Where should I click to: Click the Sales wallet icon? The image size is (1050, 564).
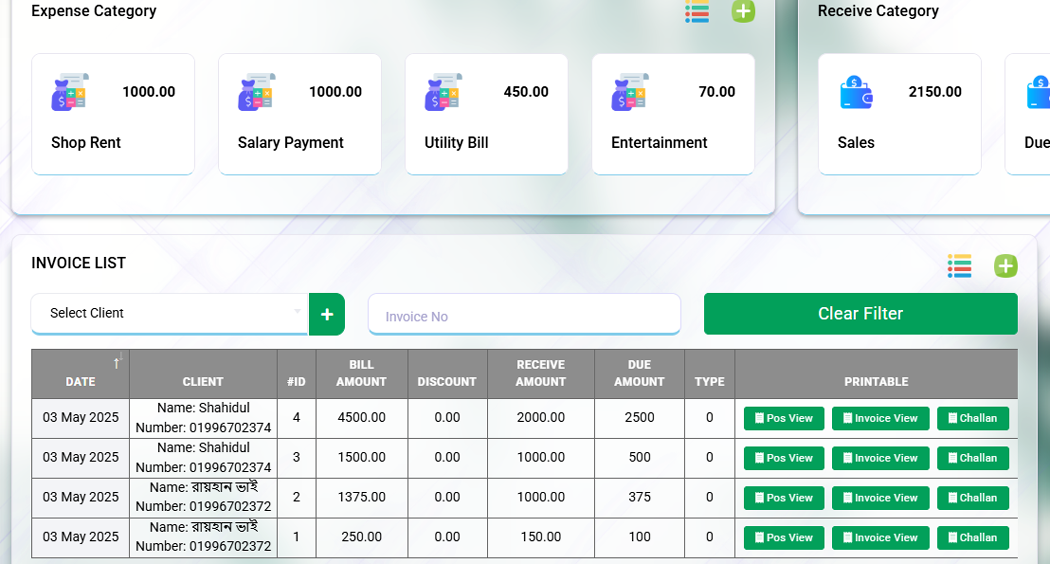[856, 92]
